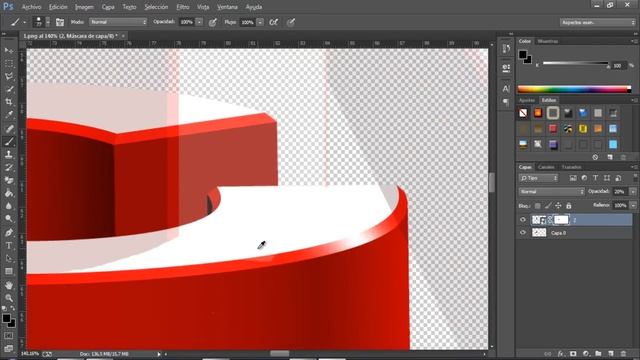
Task: Toggle lock image pixels
Action: click(548, 206)
